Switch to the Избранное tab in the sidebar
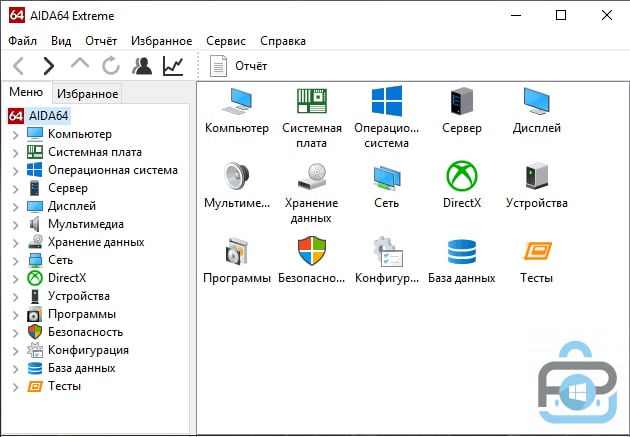This screenshot has height=437, width=630. pos(88,94)
